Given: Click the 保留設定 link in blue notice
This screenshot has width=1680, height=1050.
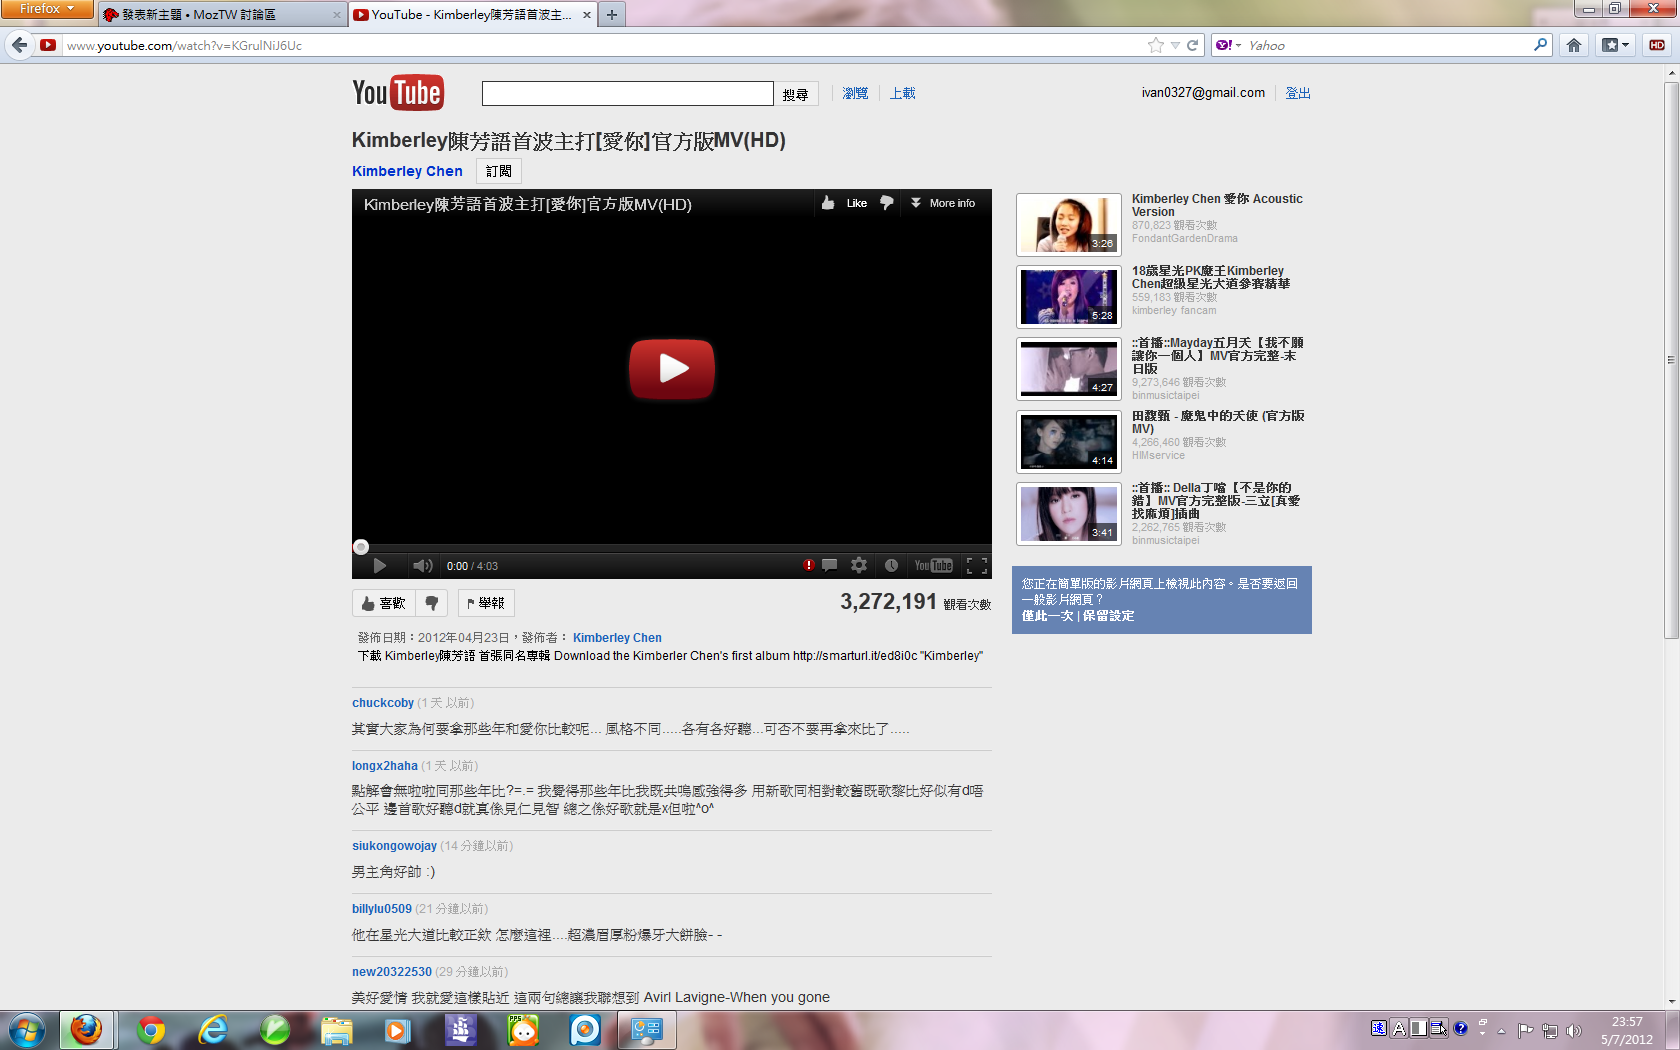Looking at the screenshot, I should pos(1108,616).
